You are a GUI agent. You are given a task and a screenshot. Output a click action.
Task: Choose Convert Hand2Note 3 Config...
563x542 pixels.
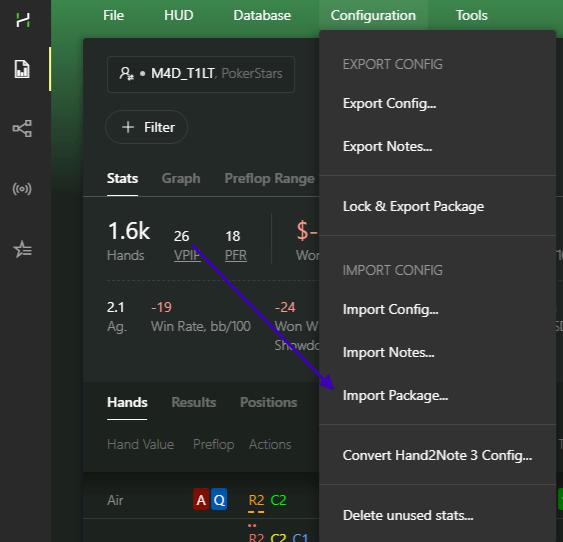(437, 455)
